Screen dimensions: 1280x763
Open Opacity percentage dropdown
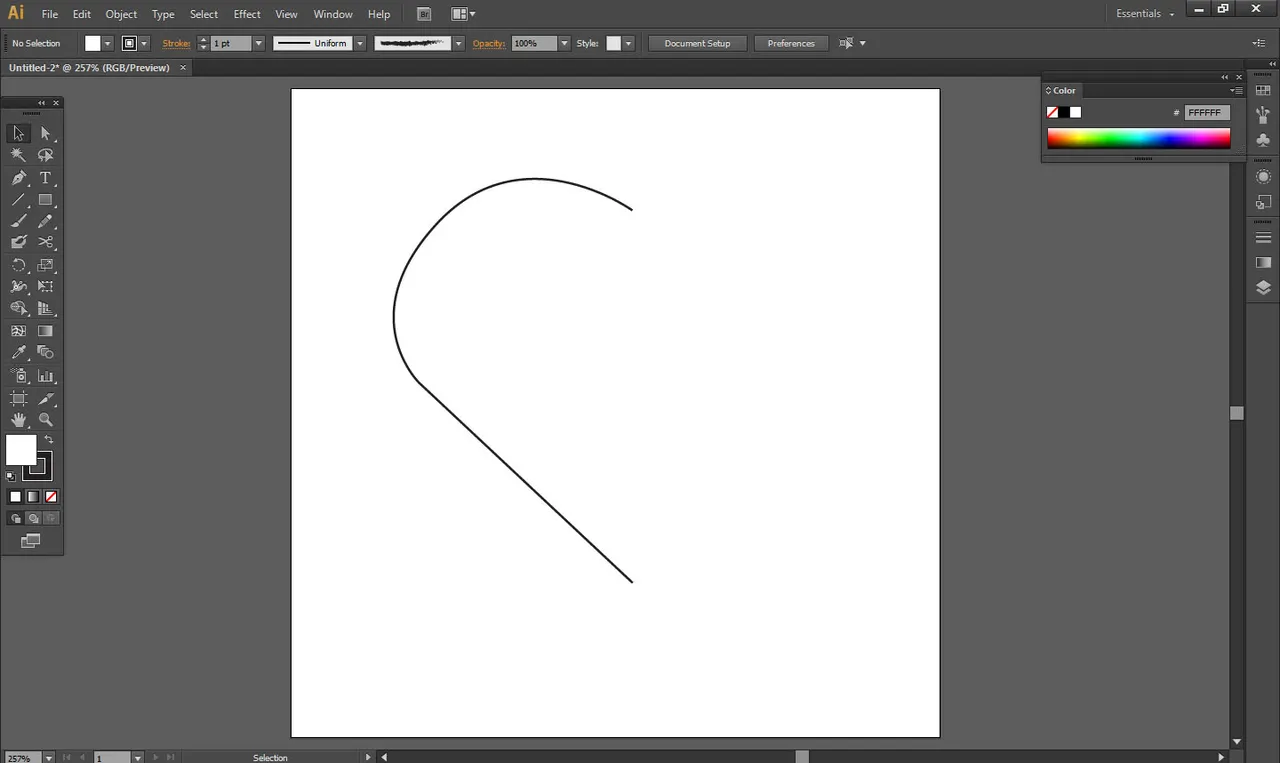564,43
